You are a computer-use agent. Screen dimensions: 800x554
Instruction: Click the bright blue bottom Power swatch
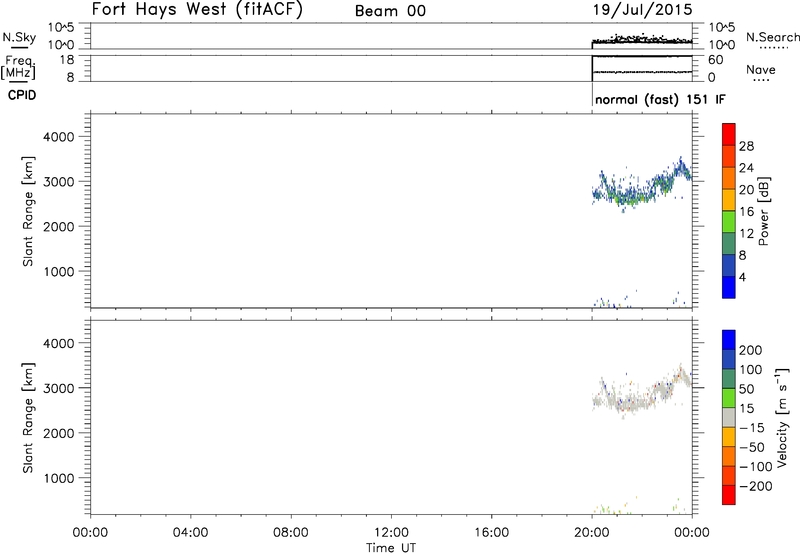[x=729, y=287]
